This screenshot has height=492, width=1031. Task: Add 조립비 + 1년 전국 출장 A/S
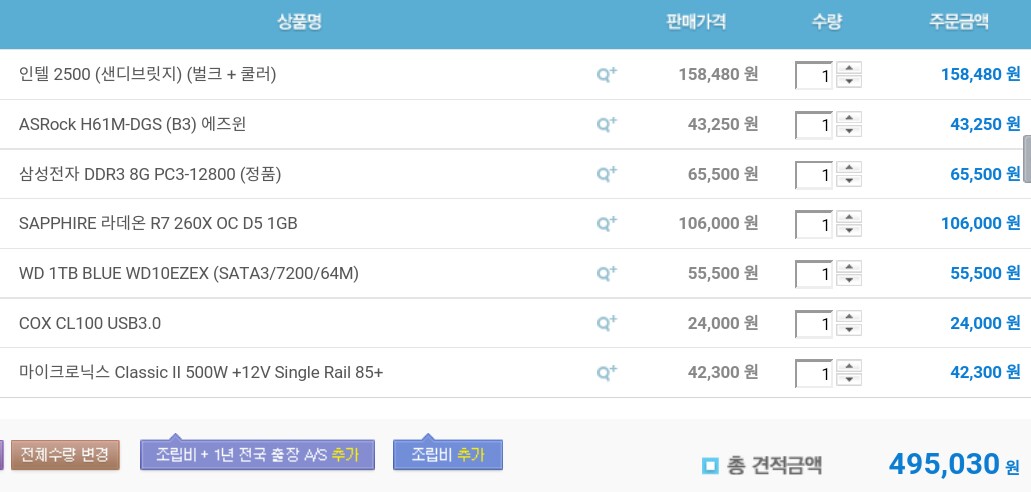tap(257, 454)
